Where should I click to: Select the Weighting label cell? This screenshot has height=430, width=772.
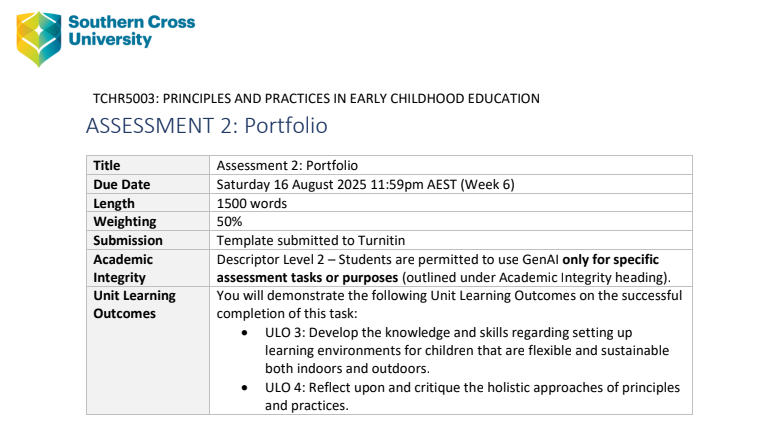coord(124,221)
